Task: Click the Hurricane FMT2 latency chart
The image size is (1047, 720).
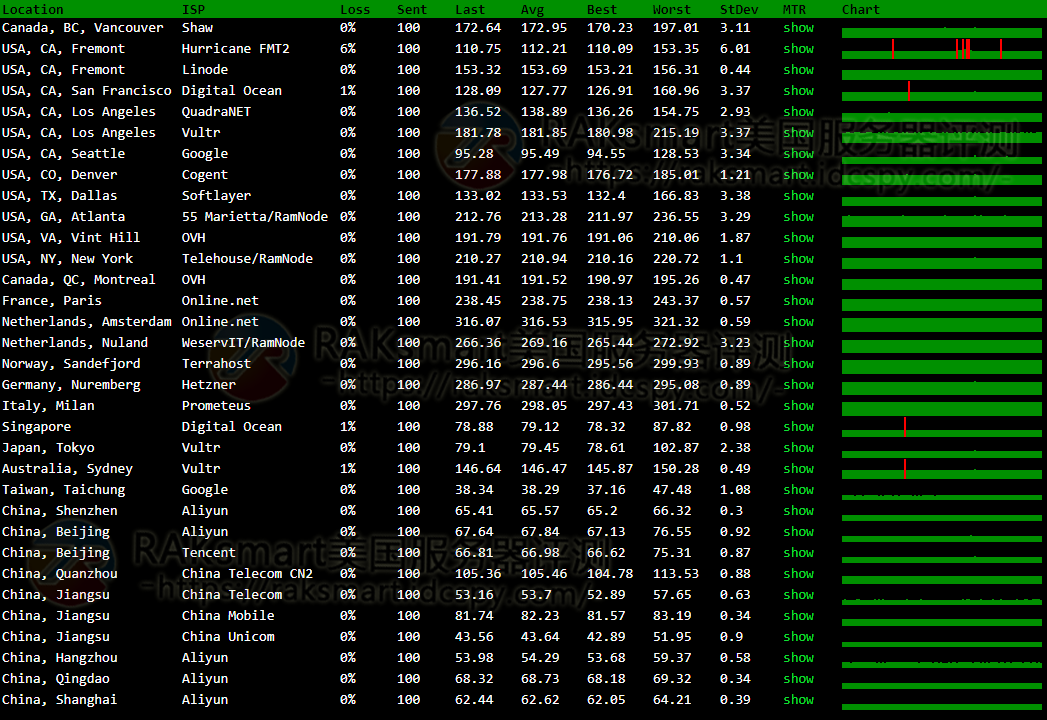Action: (x=941, y=49)
